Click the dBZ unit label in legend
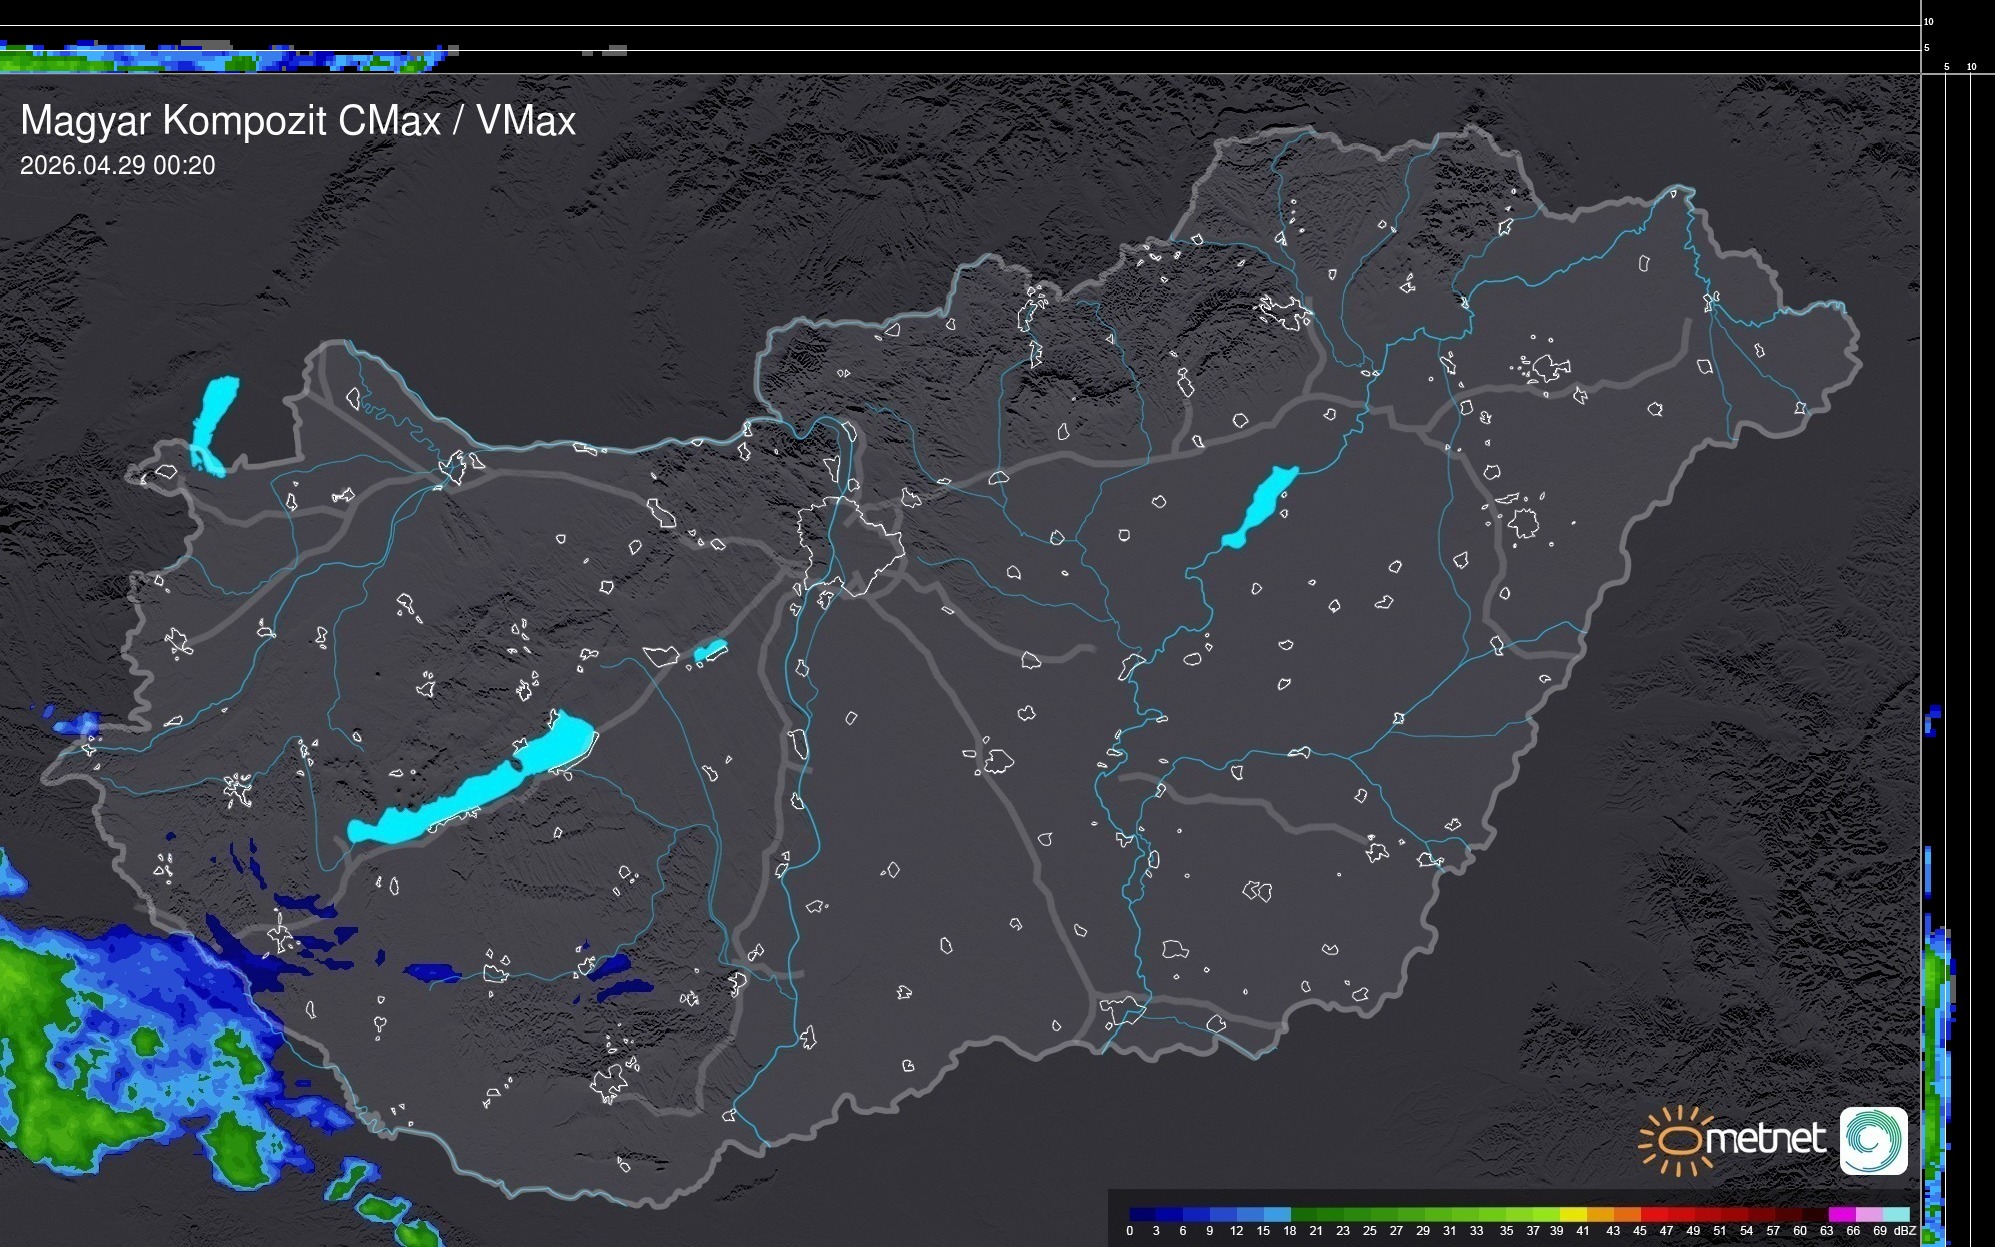 [x=1905, y=1231]
